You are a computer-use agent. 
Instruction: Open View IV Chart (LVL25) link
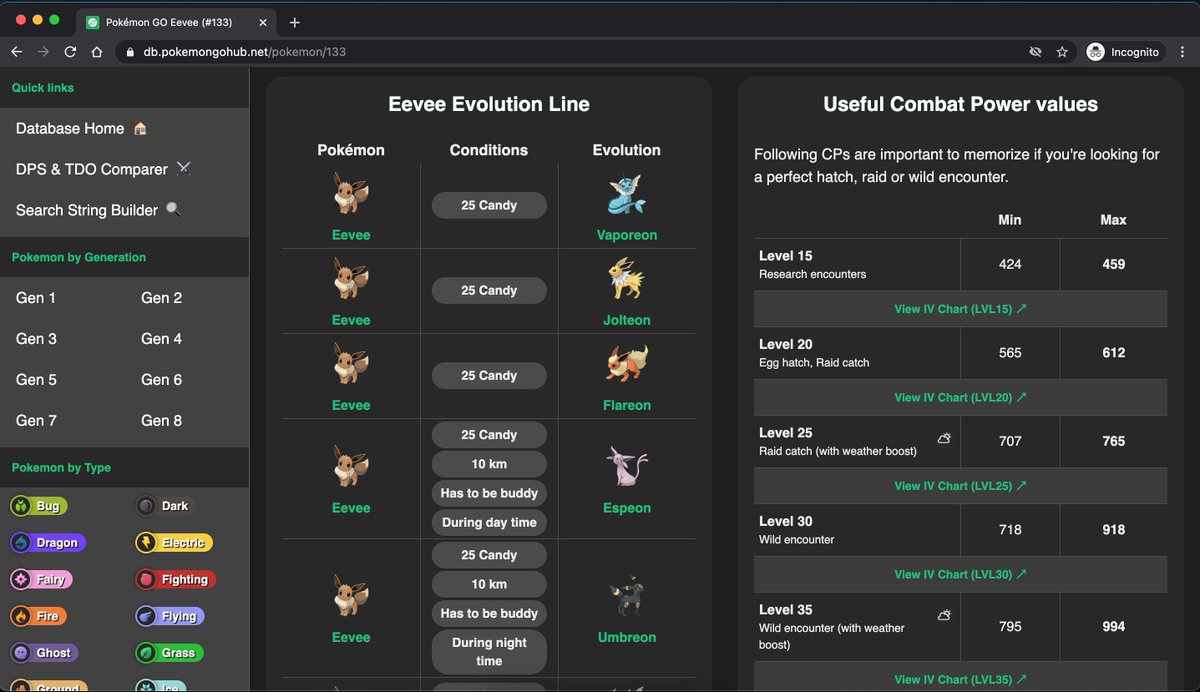(960, 486)
